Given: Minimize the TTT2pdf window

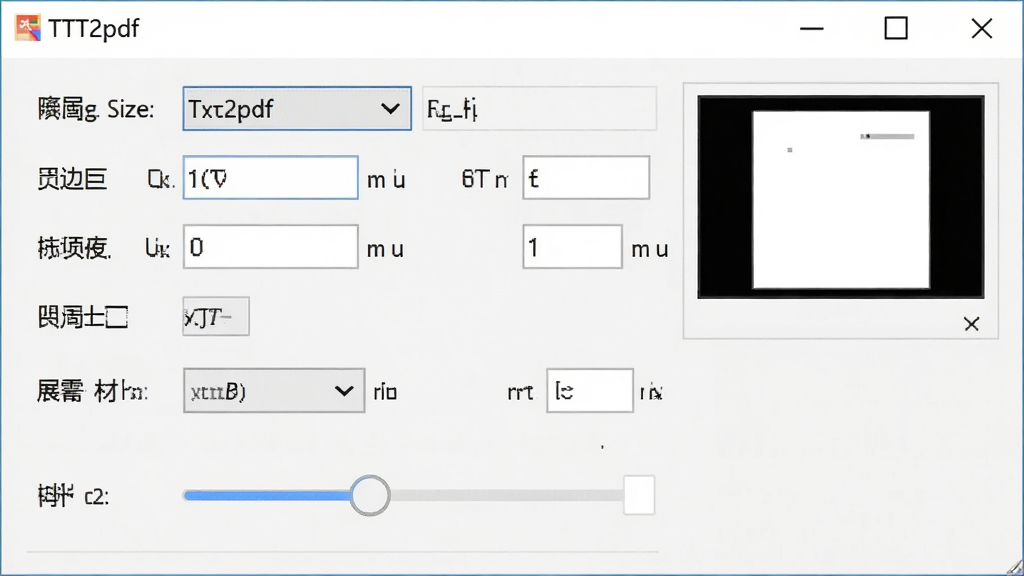Looking at the screenshot, I should (812, 29).
